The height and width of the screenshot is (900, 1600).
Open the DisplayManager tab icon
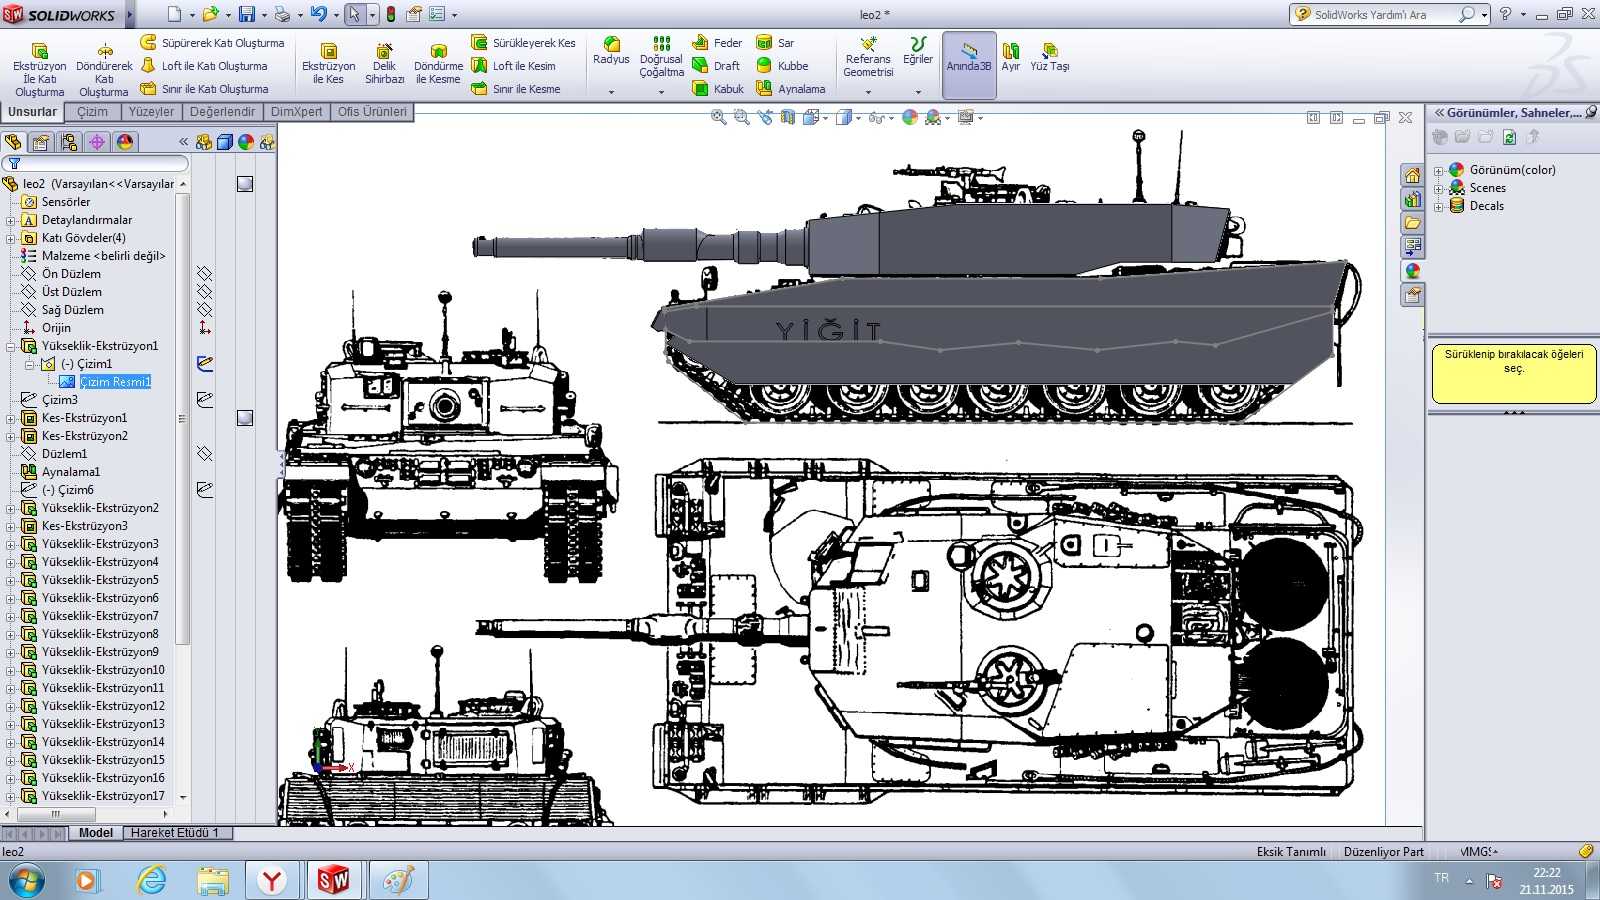coord(125,142)
